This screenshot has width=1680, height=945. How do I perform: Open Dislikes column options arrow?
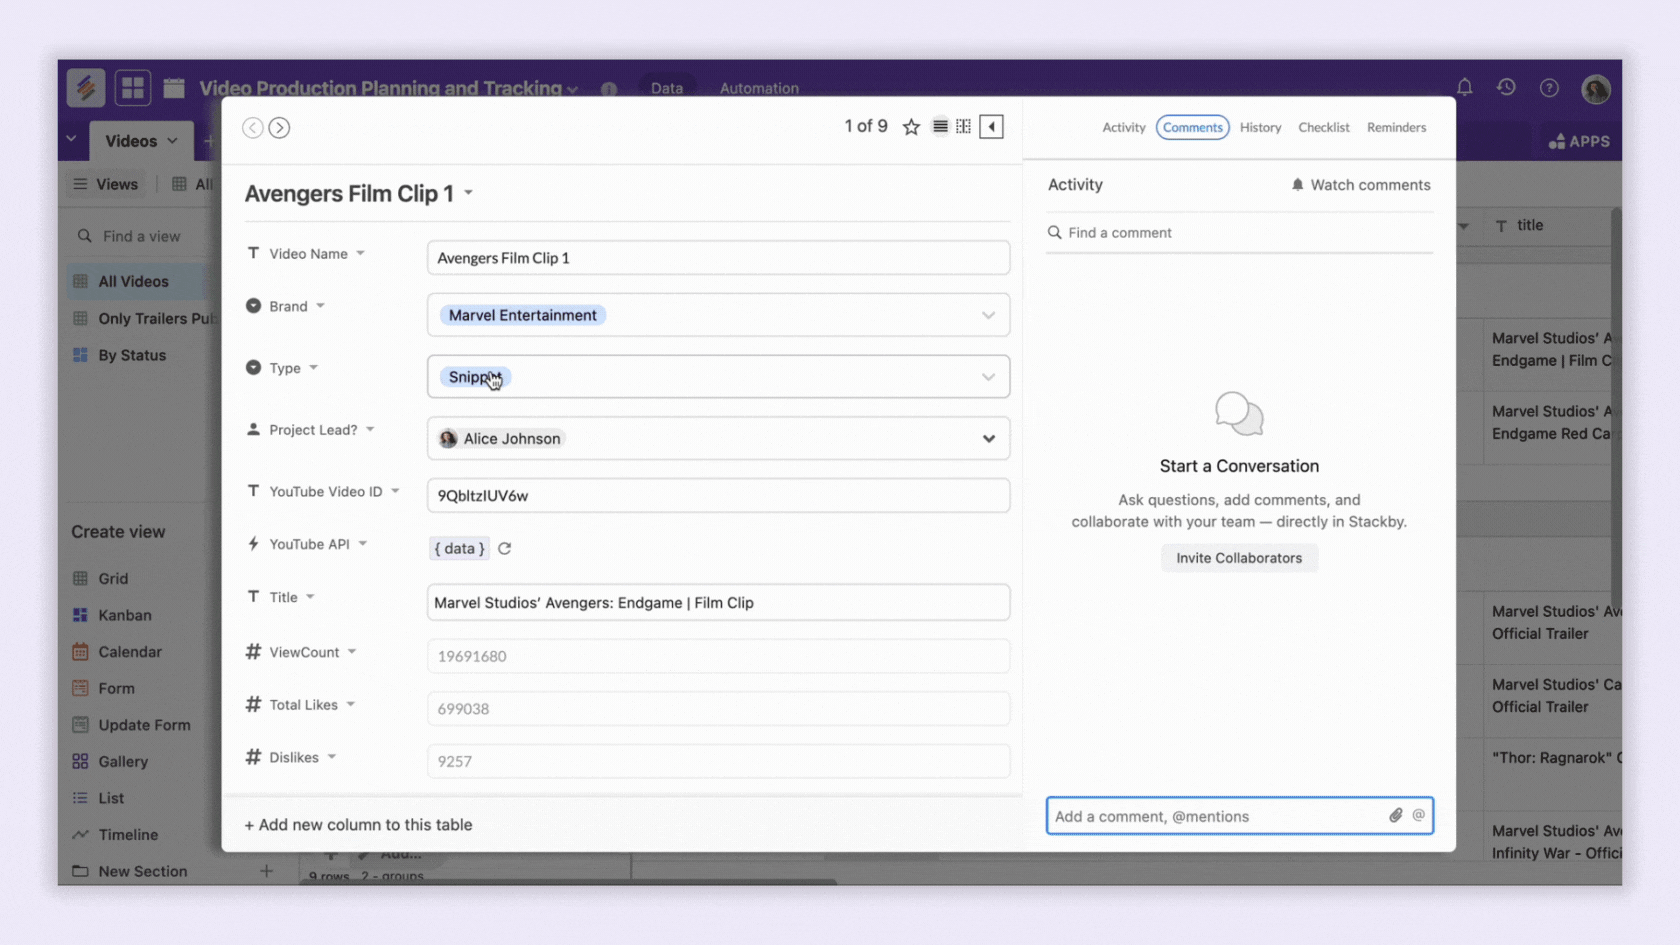tap(332, 757)
